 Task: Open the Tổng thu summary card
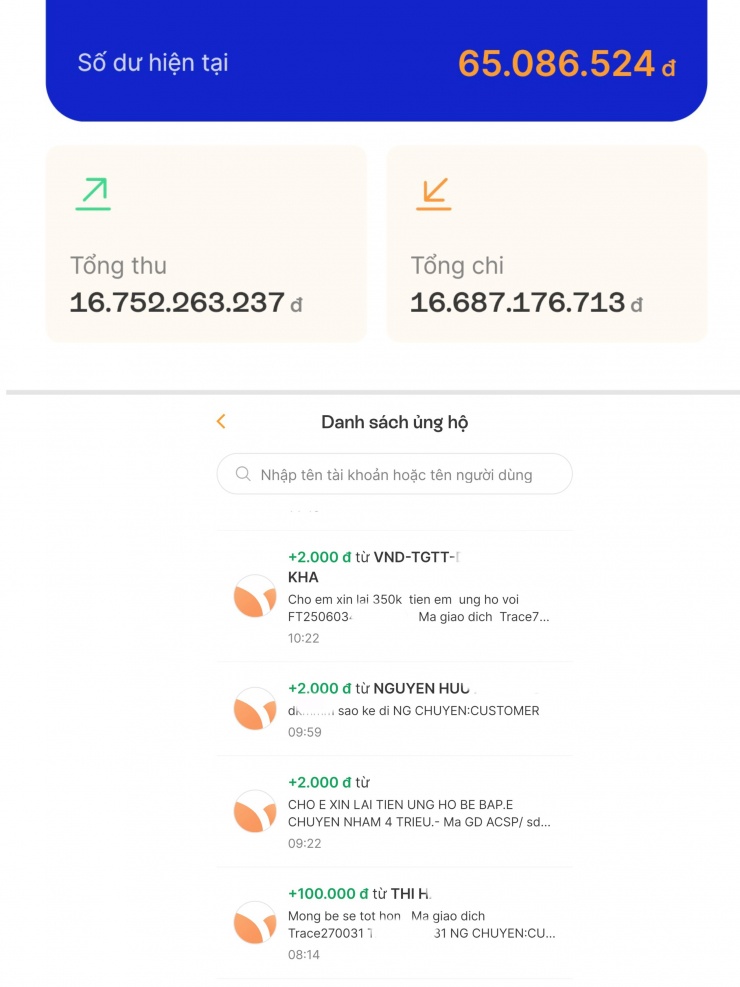(206, 244)
